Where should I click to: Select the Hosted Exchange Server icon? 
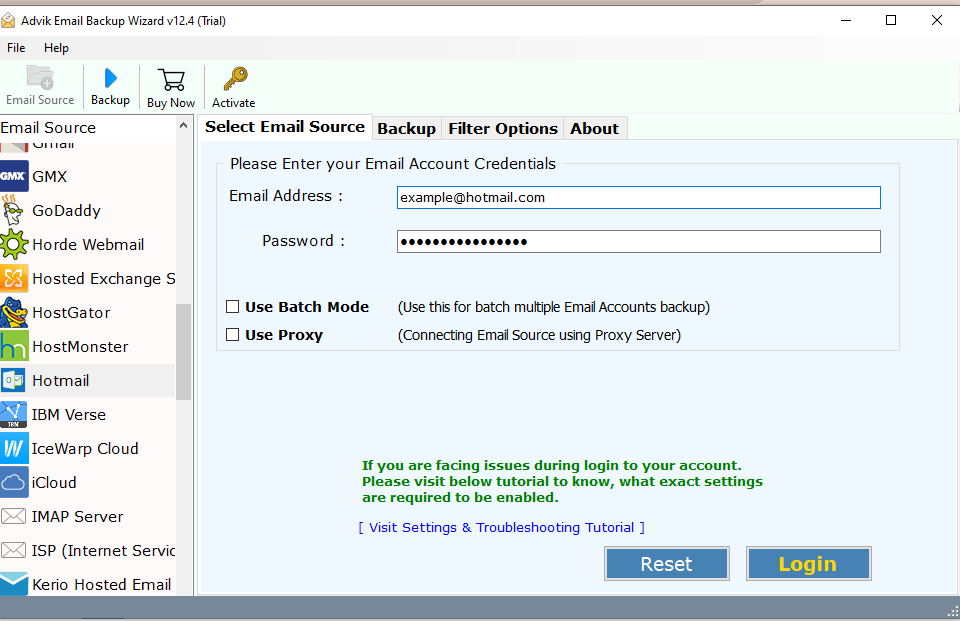(x=13, y=279)
